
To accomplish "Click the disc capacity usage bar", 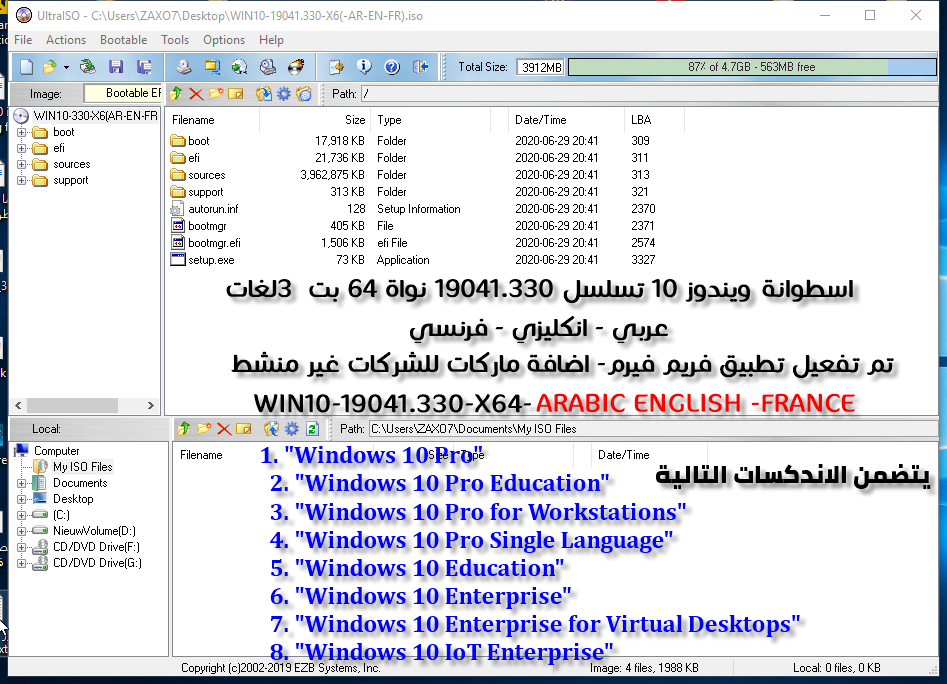I will point(751,67).
